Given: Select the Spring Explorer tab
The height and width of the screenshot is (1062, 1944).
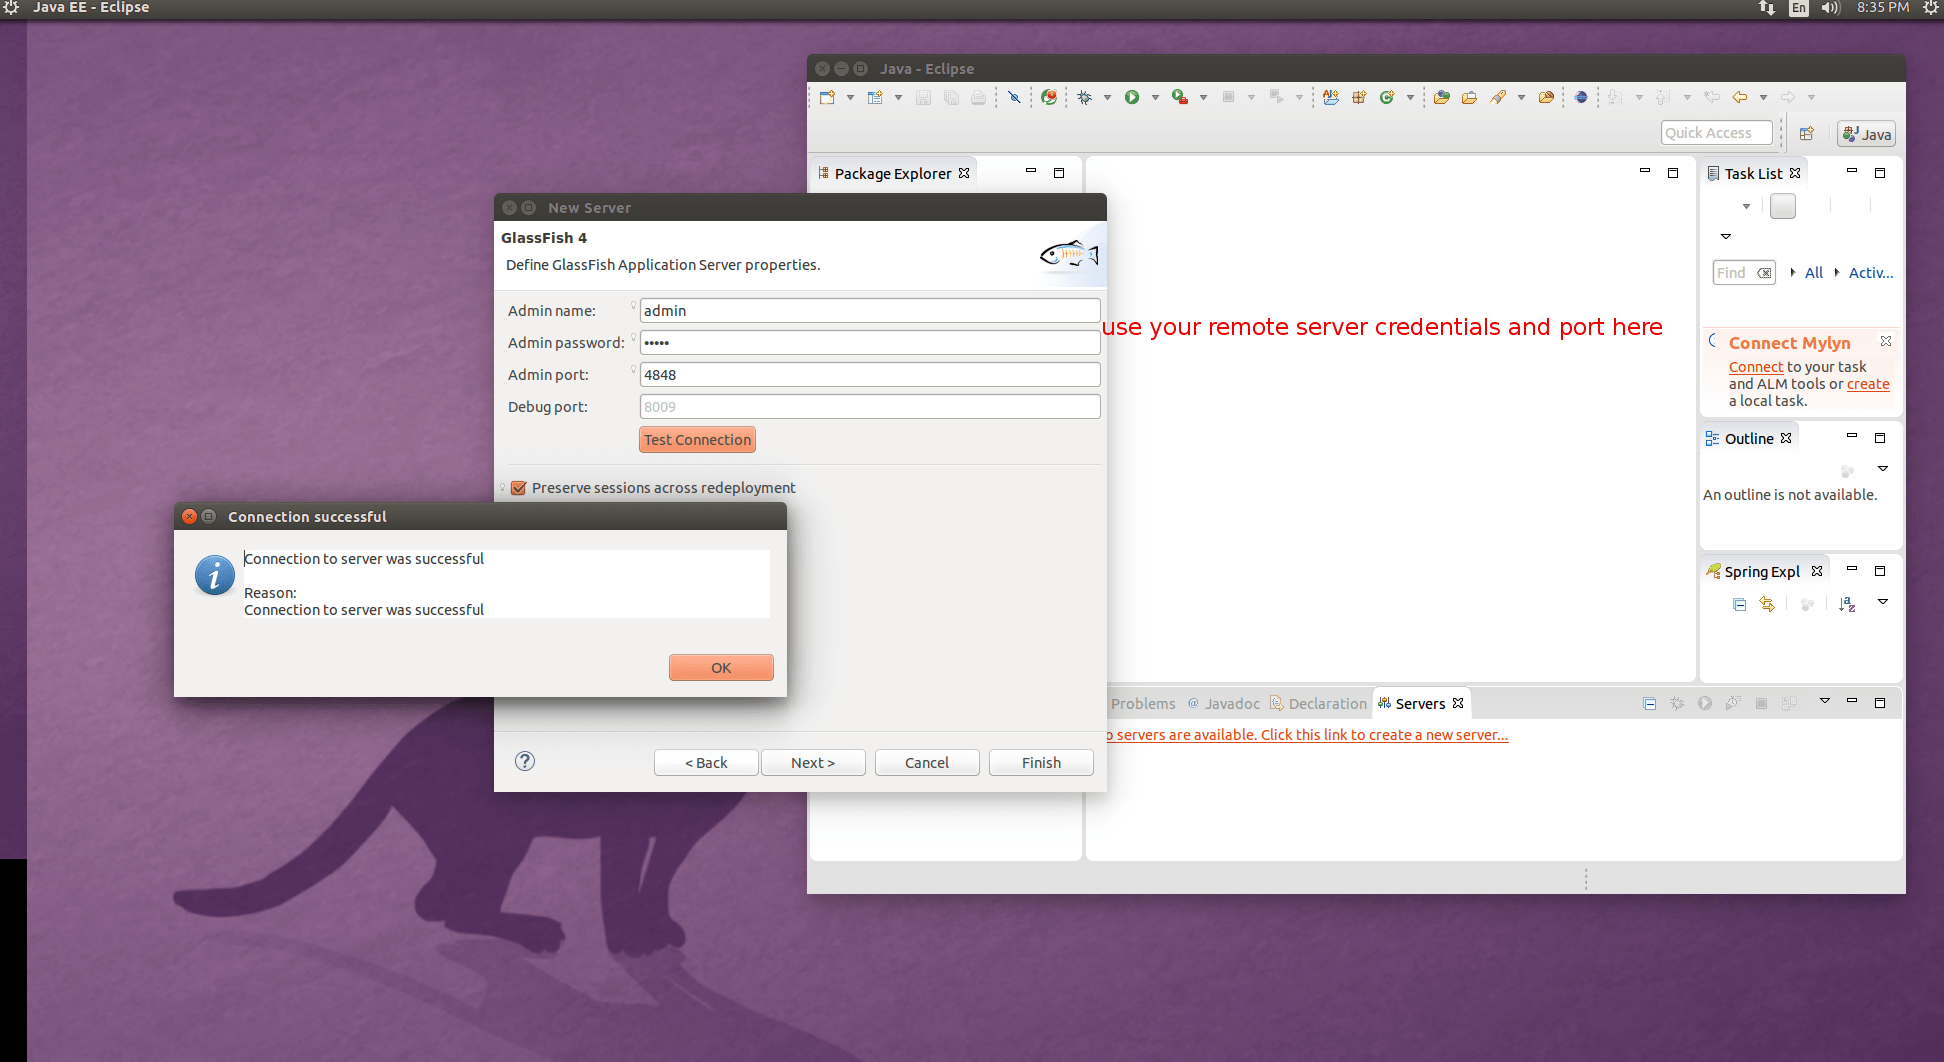Looking at the screenshot, I should pyautogui.click(x=1764, y=571).
